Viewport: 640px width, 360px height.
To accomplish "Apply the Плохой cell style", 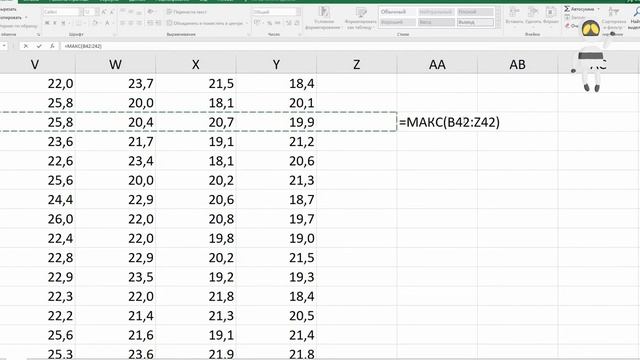I will (475, 12).
